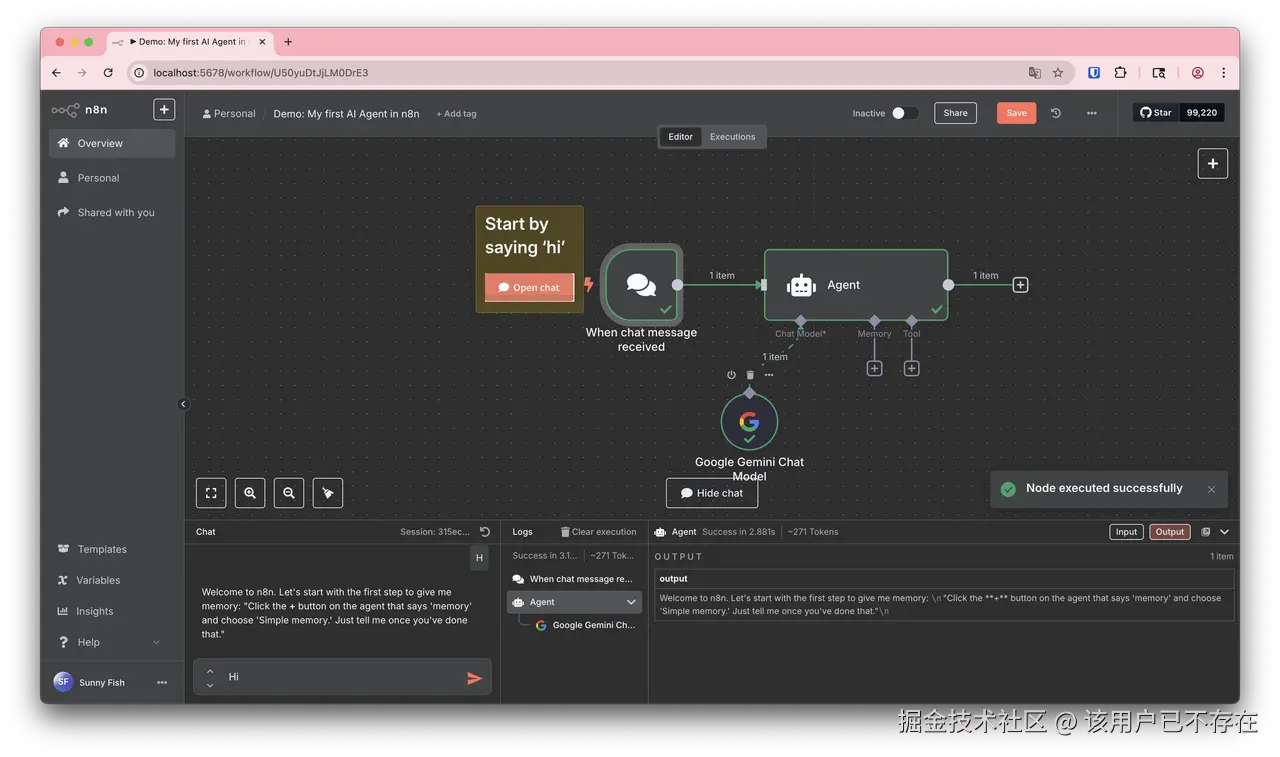Open the Templates page

[x=112, y=549]
